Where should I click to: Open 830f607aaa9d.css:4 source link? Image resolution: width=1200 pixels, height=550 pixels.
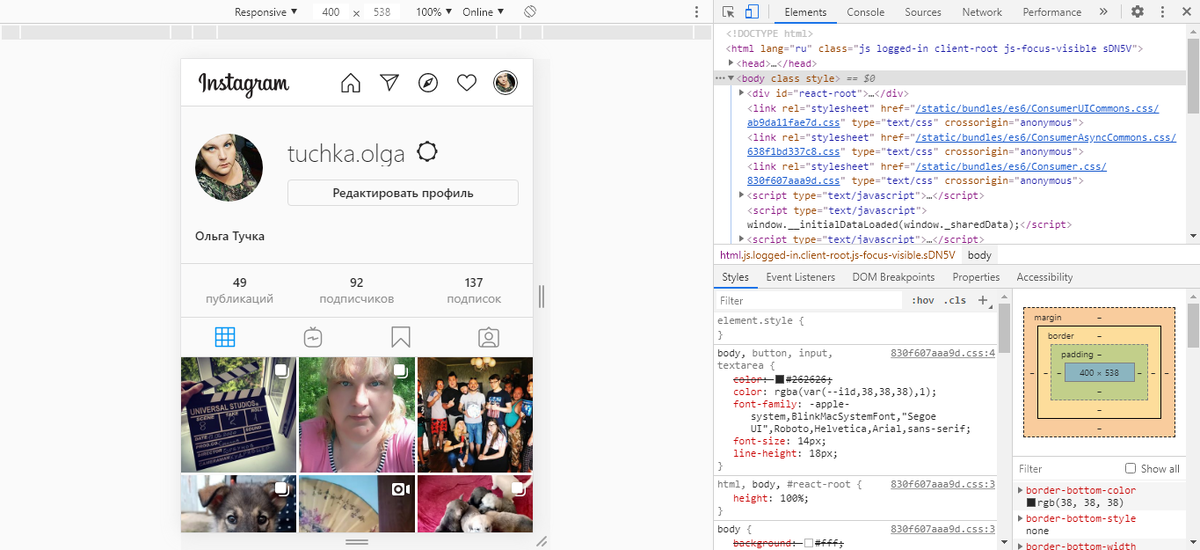943,353
